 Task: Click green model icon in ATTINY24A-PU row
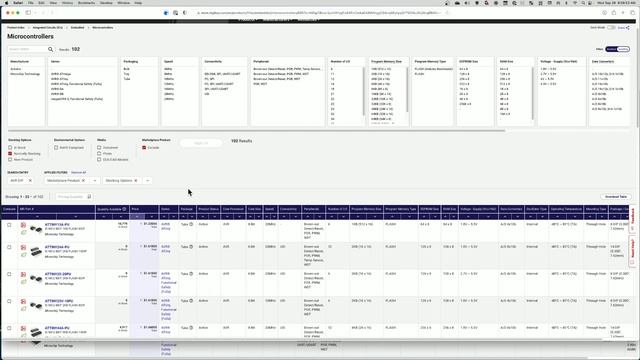click(x=24, y=255)
